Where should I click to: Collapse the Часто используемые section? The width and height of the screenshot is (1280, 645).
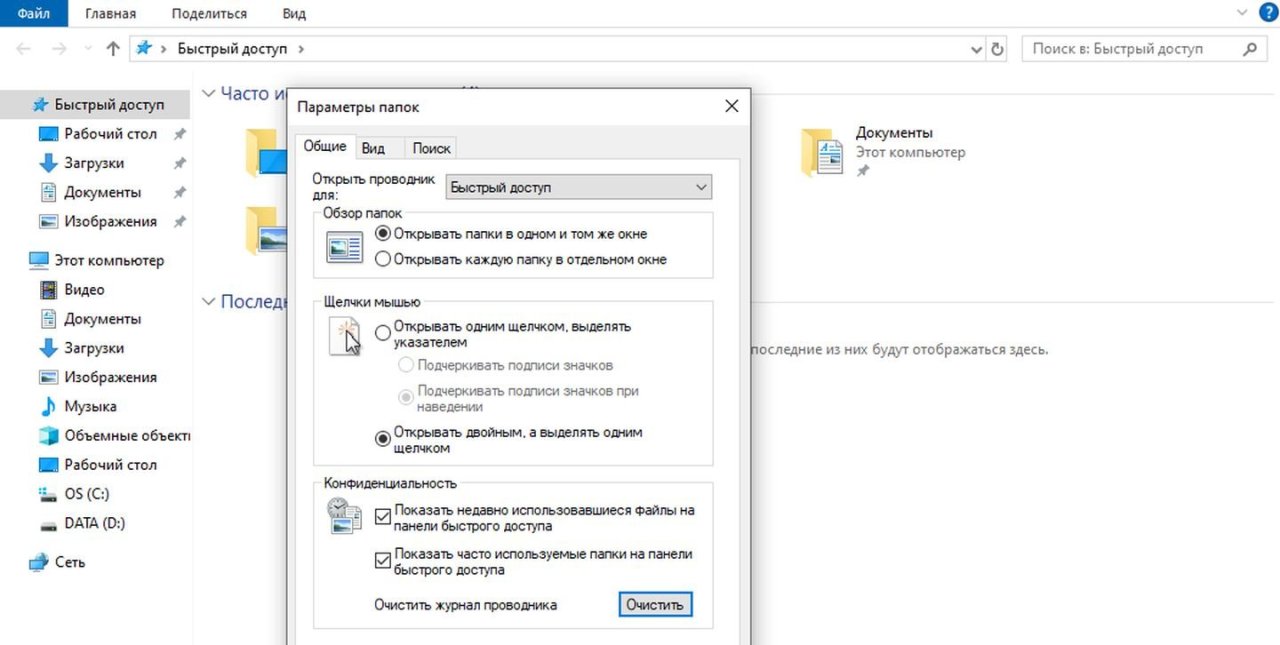click(x=209, y=92)
